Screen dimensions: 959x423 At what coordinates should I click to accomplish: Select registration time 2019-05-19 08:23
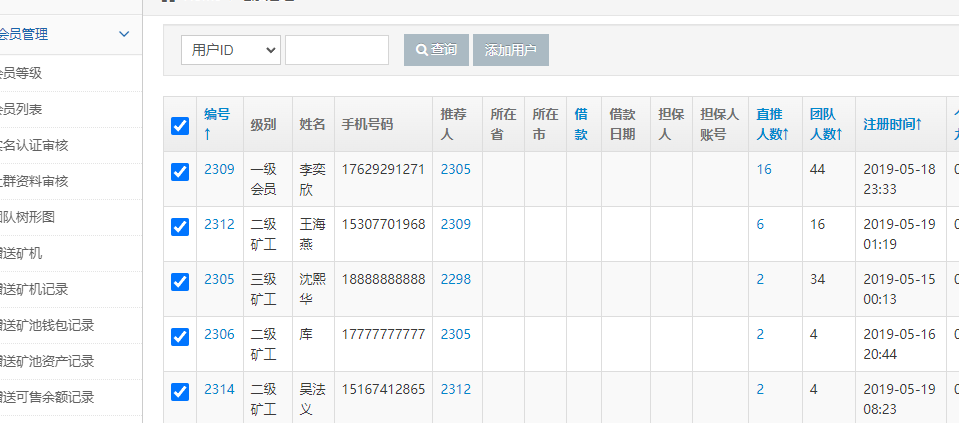tap(900, 399)
